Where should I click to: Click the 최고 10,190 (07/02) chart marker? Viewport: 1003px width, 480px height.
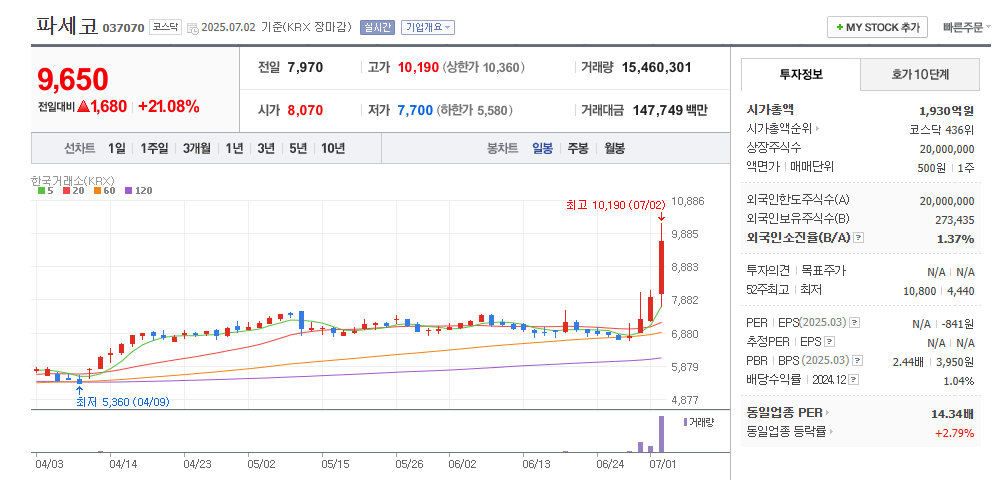pyautogui.click(x=617, y=205)
